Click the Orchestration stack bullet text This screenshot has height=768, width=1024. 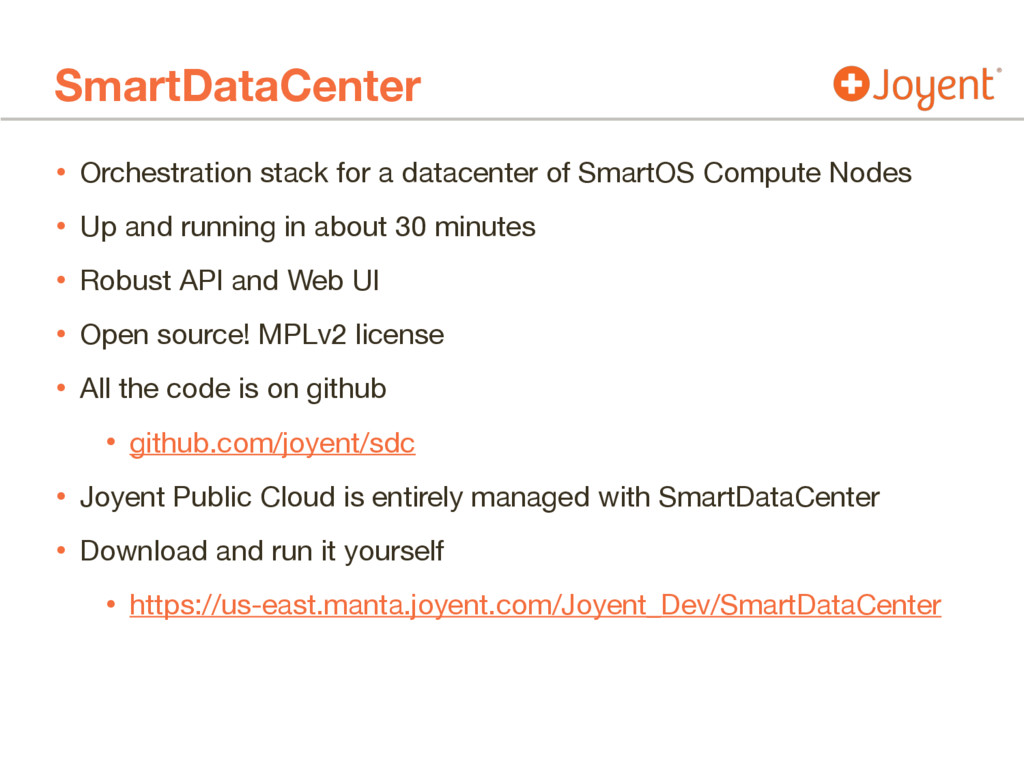point(495,173)
